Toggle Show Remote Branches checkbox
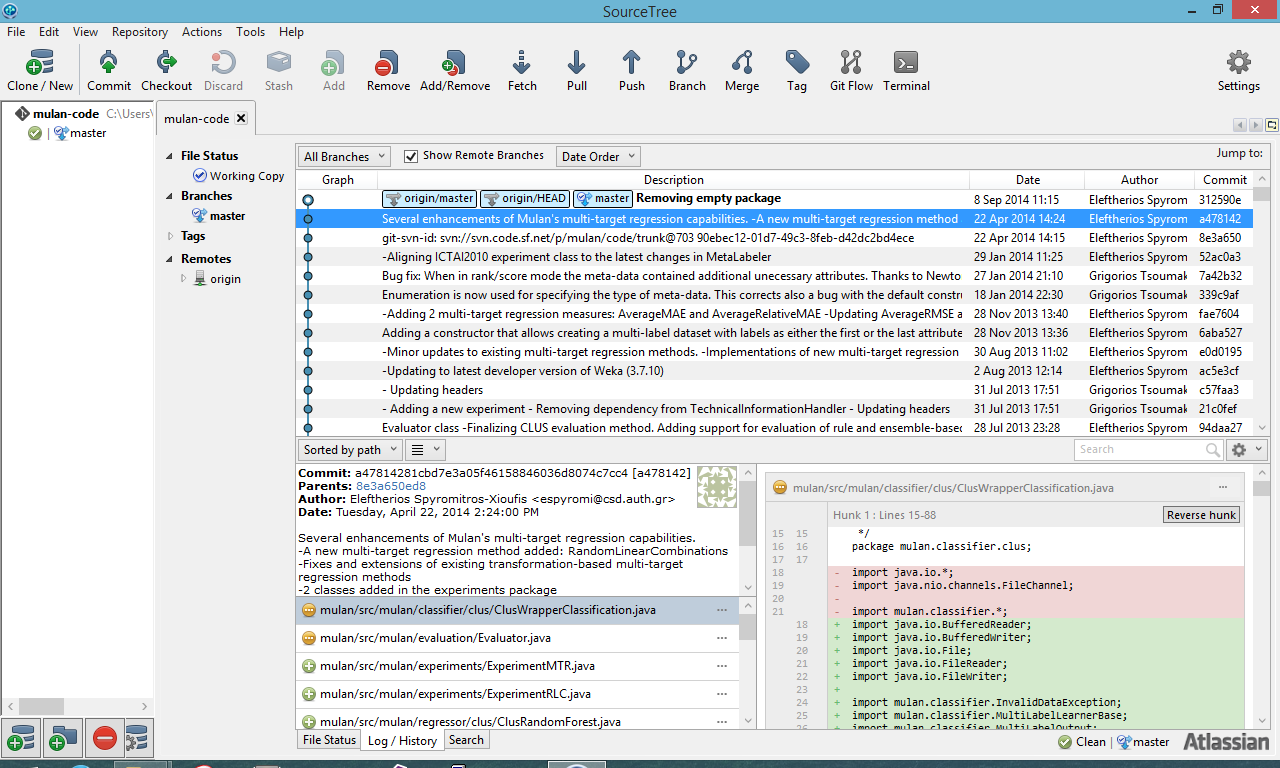Viewport: 1280px width, 768px height. point(411,156)
